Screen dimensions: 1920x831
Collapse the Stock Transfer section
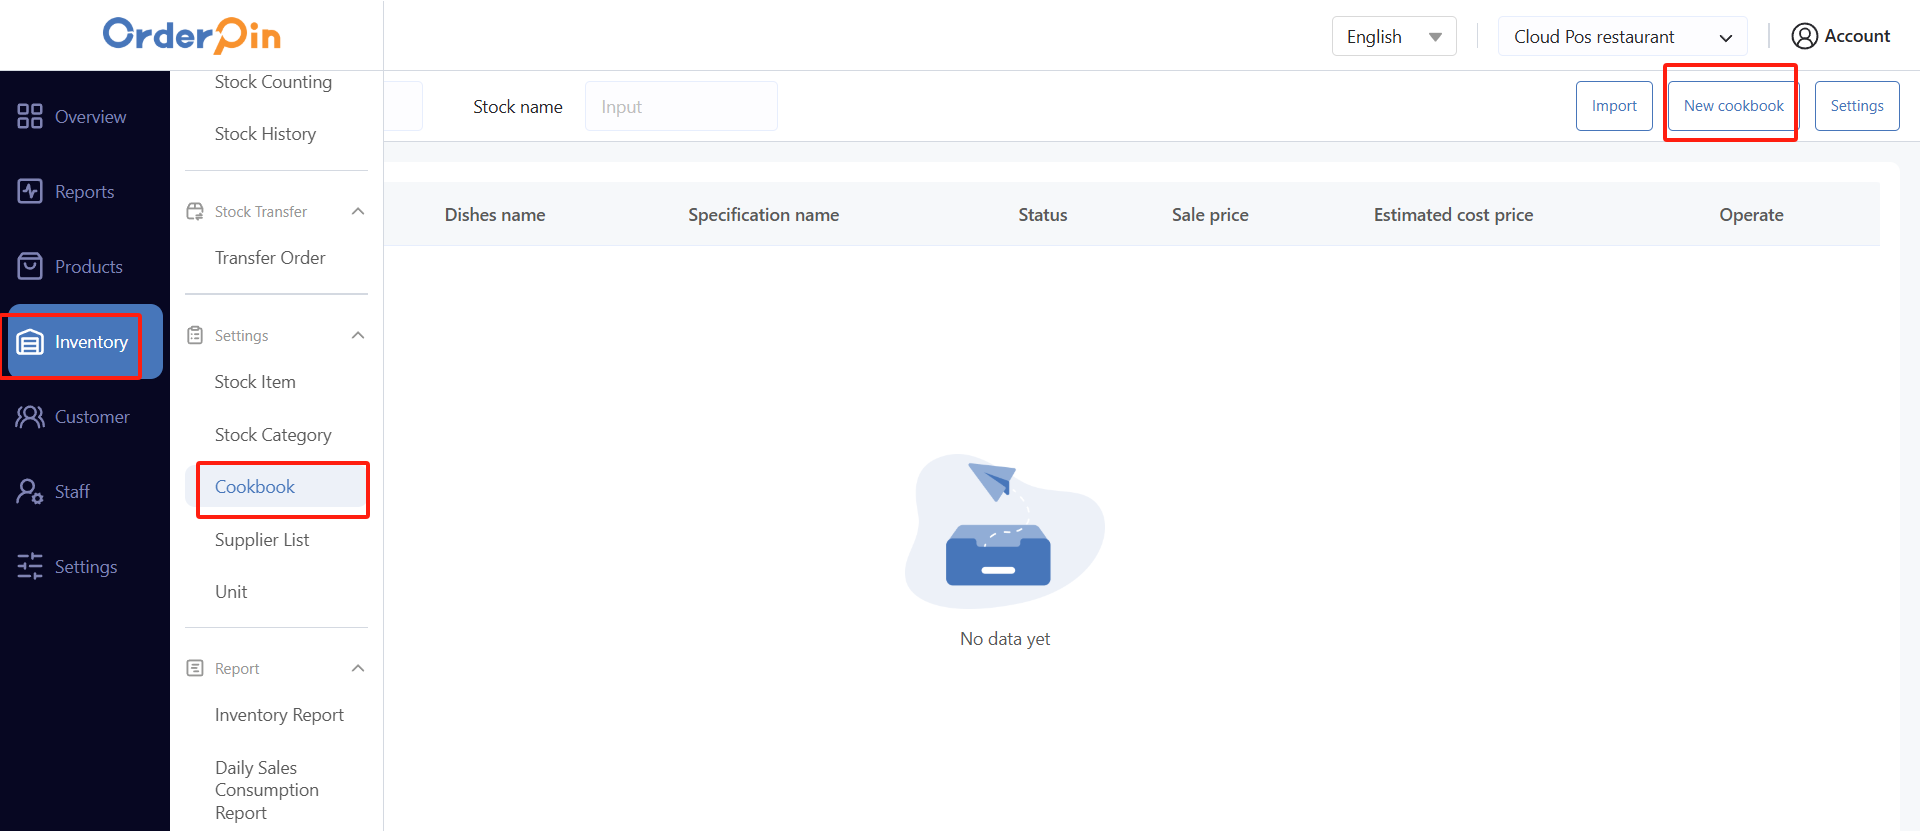(358, 211)
